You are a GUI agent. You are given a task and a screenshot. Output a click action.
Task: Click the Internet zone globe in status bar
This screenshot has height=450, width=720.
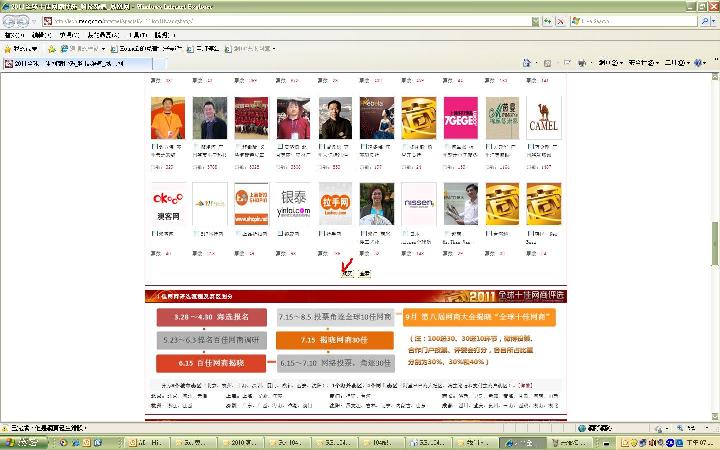(582, 428)
